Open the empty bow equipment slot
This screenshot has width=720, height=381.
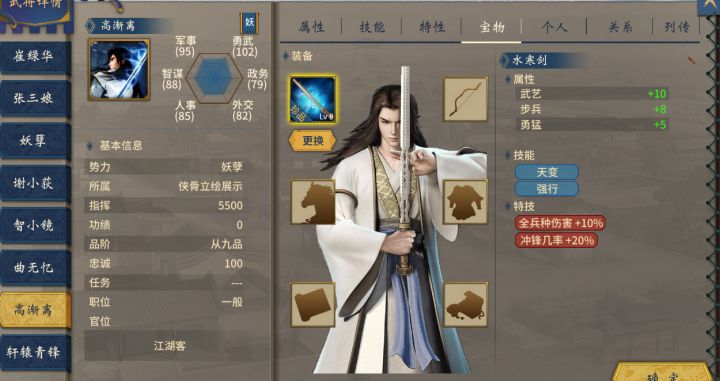tap(465, 99)
